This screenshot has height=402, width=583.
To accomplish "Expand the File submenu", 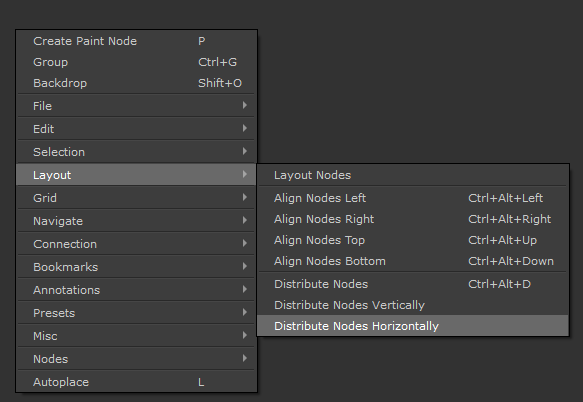I will 136,106.
